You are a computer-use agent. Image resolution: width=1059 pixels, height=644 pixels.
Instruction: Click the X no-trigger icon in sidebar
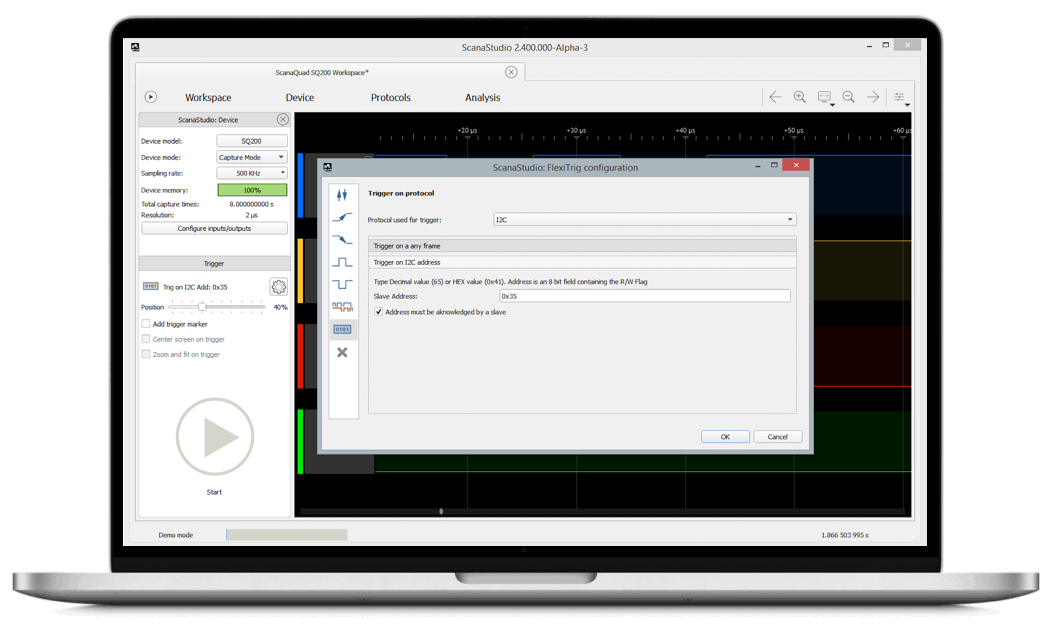(x=342, y=352)
